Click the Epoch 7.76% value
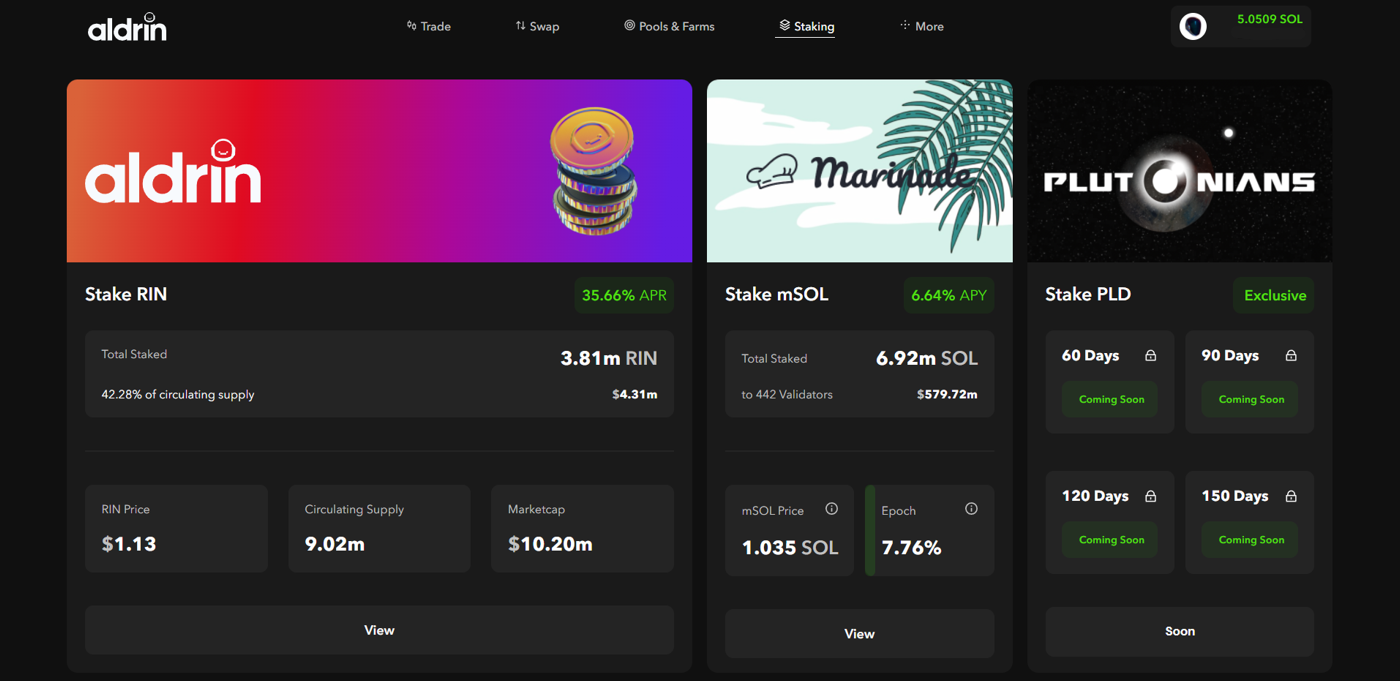 point(911,548)
